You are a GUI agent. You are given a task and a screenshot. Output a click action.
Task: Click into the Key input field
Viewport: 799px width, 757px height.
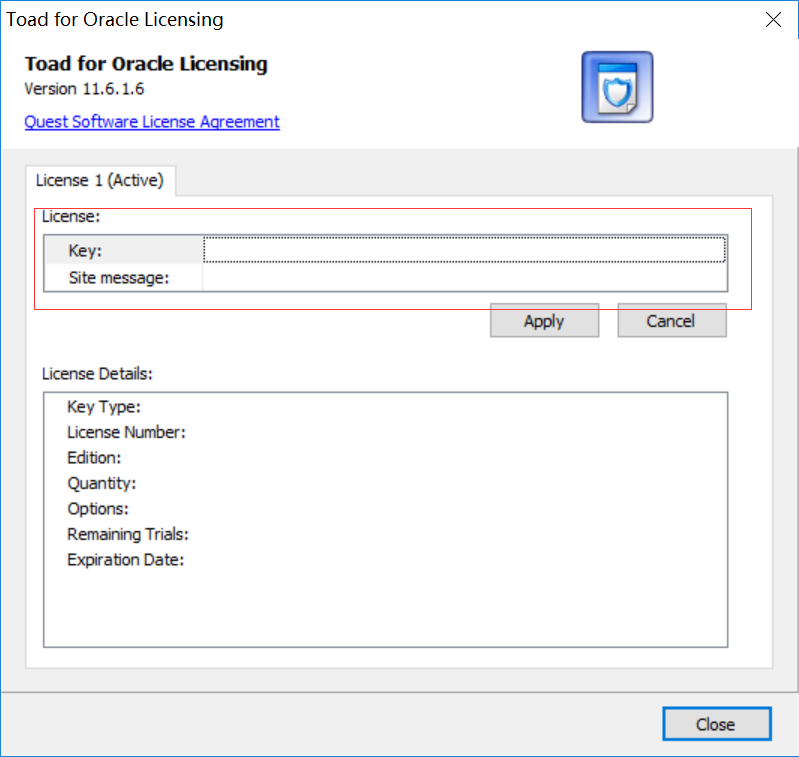click(464, 250)
